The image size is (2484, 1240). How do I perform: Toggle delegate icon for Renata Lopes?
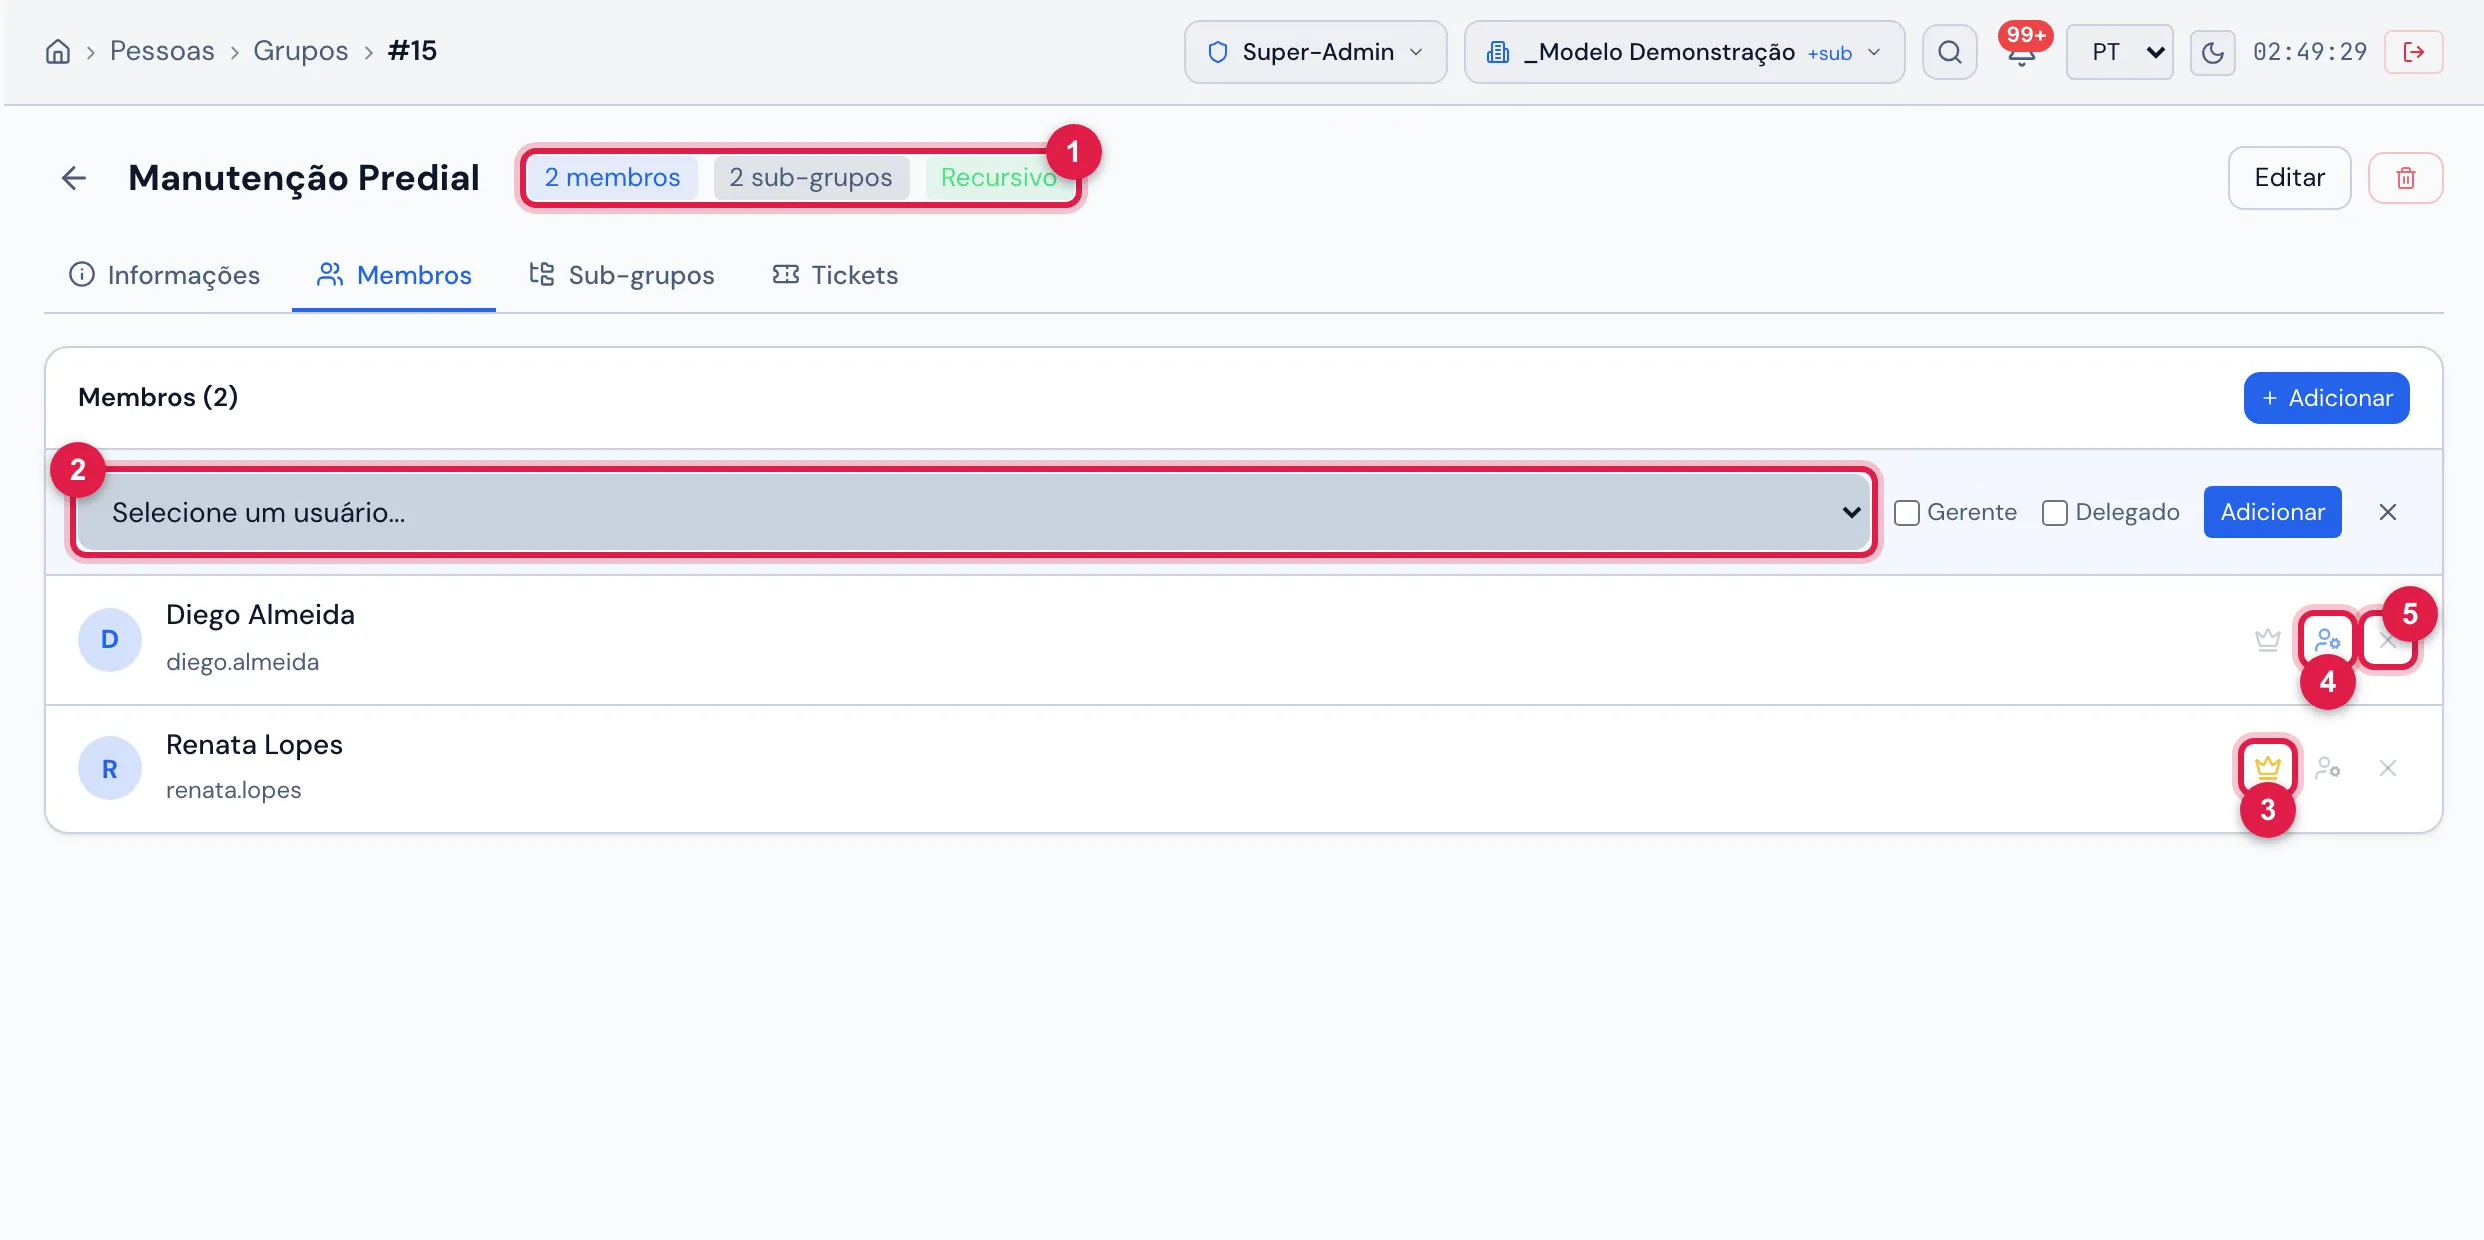[2327, 768]
